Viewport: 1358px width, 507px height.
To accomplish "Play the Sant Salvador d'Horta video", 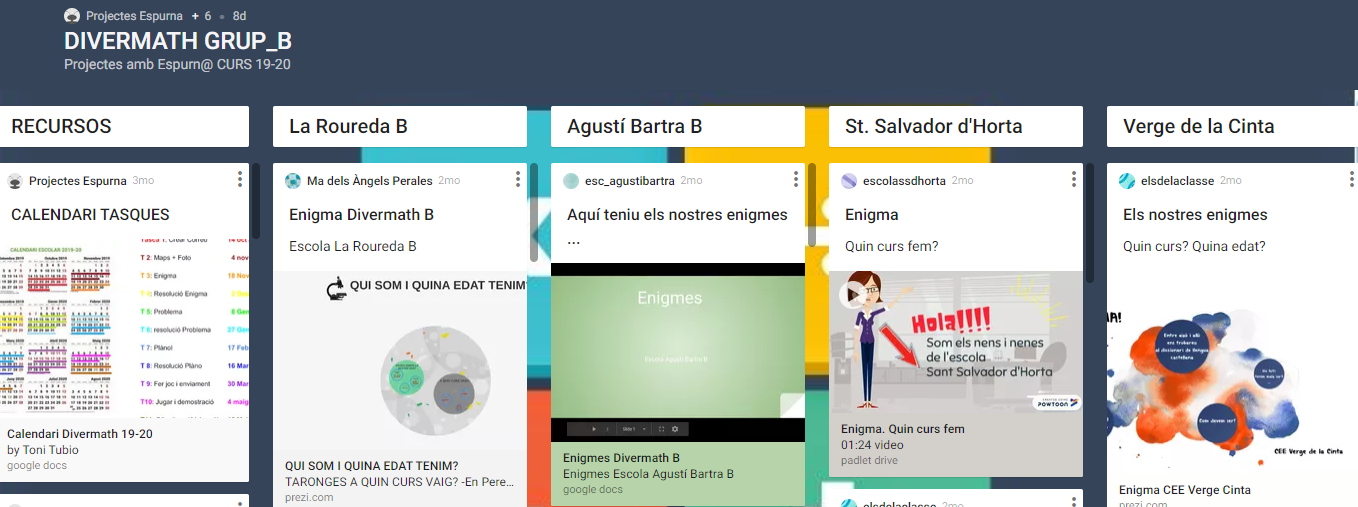I will [855, 294].
